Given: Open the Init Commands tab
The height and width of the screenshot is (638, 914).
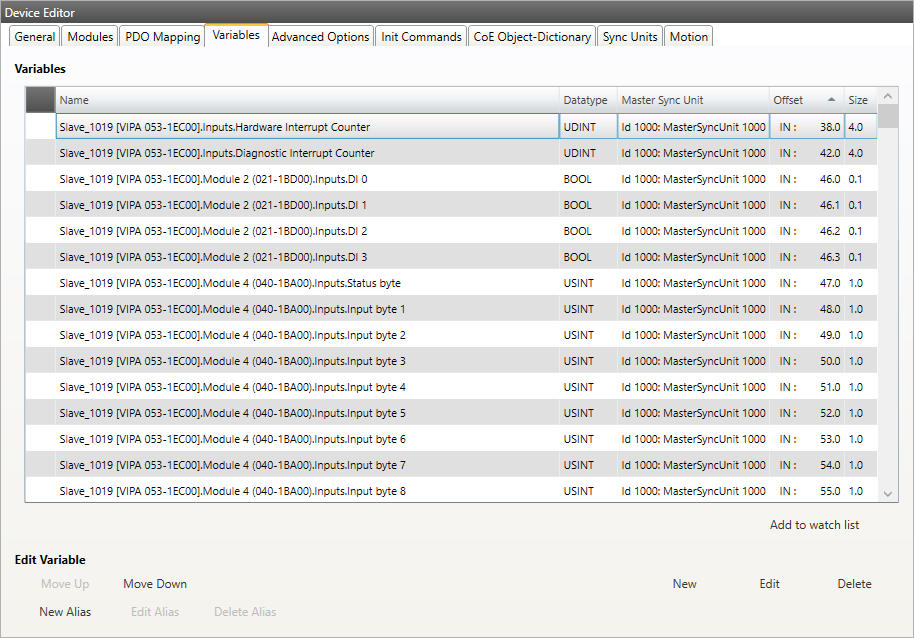Looking at the screenshot, I should (x=421, y=37).
